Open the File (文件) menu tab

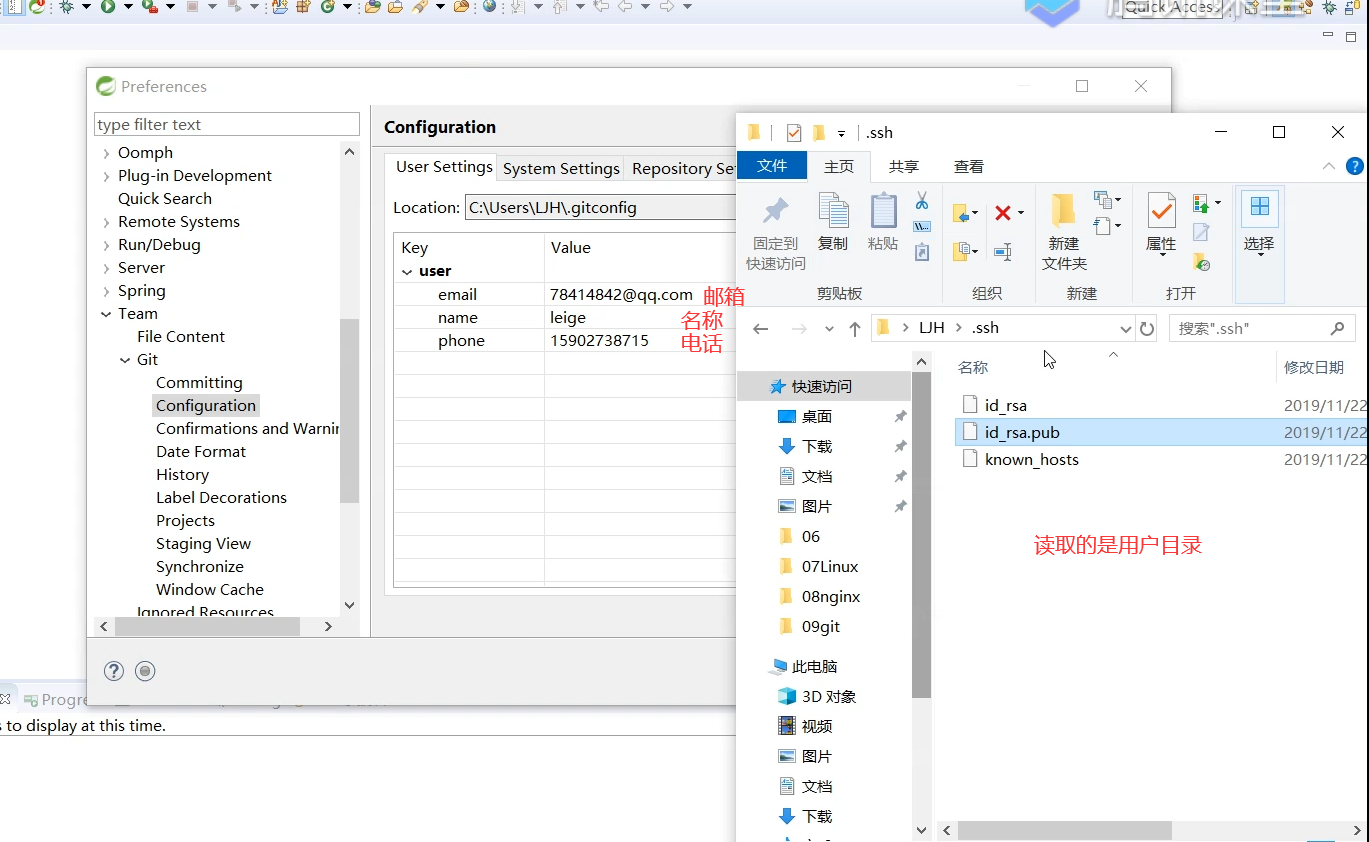click(x=772, y=166)
